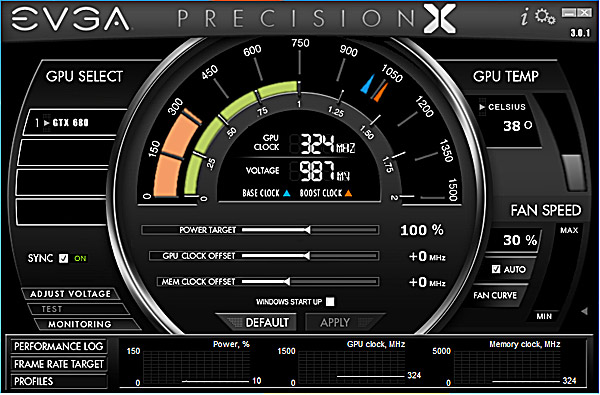
Task: Select the third empty GPU slot
Action: click(x=62, y=182)
